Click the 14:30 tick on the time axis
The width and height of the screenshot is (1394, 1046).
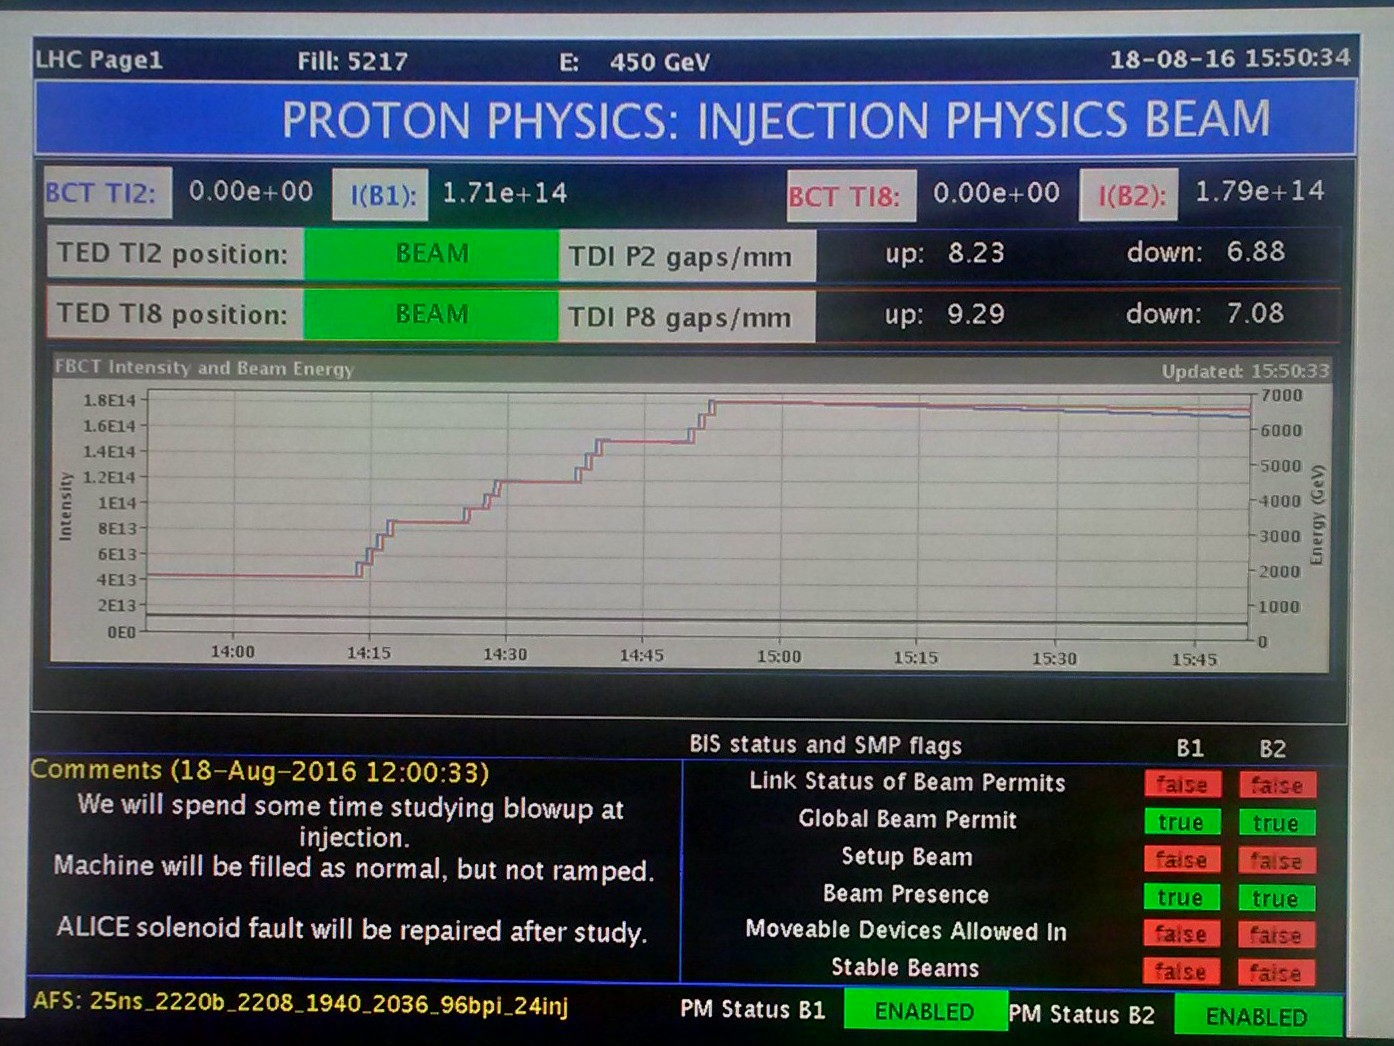tap(505, 654)
